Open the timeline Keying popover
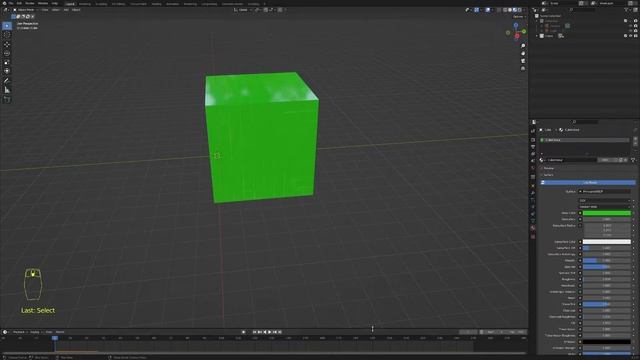 click(x=35, y=332)
